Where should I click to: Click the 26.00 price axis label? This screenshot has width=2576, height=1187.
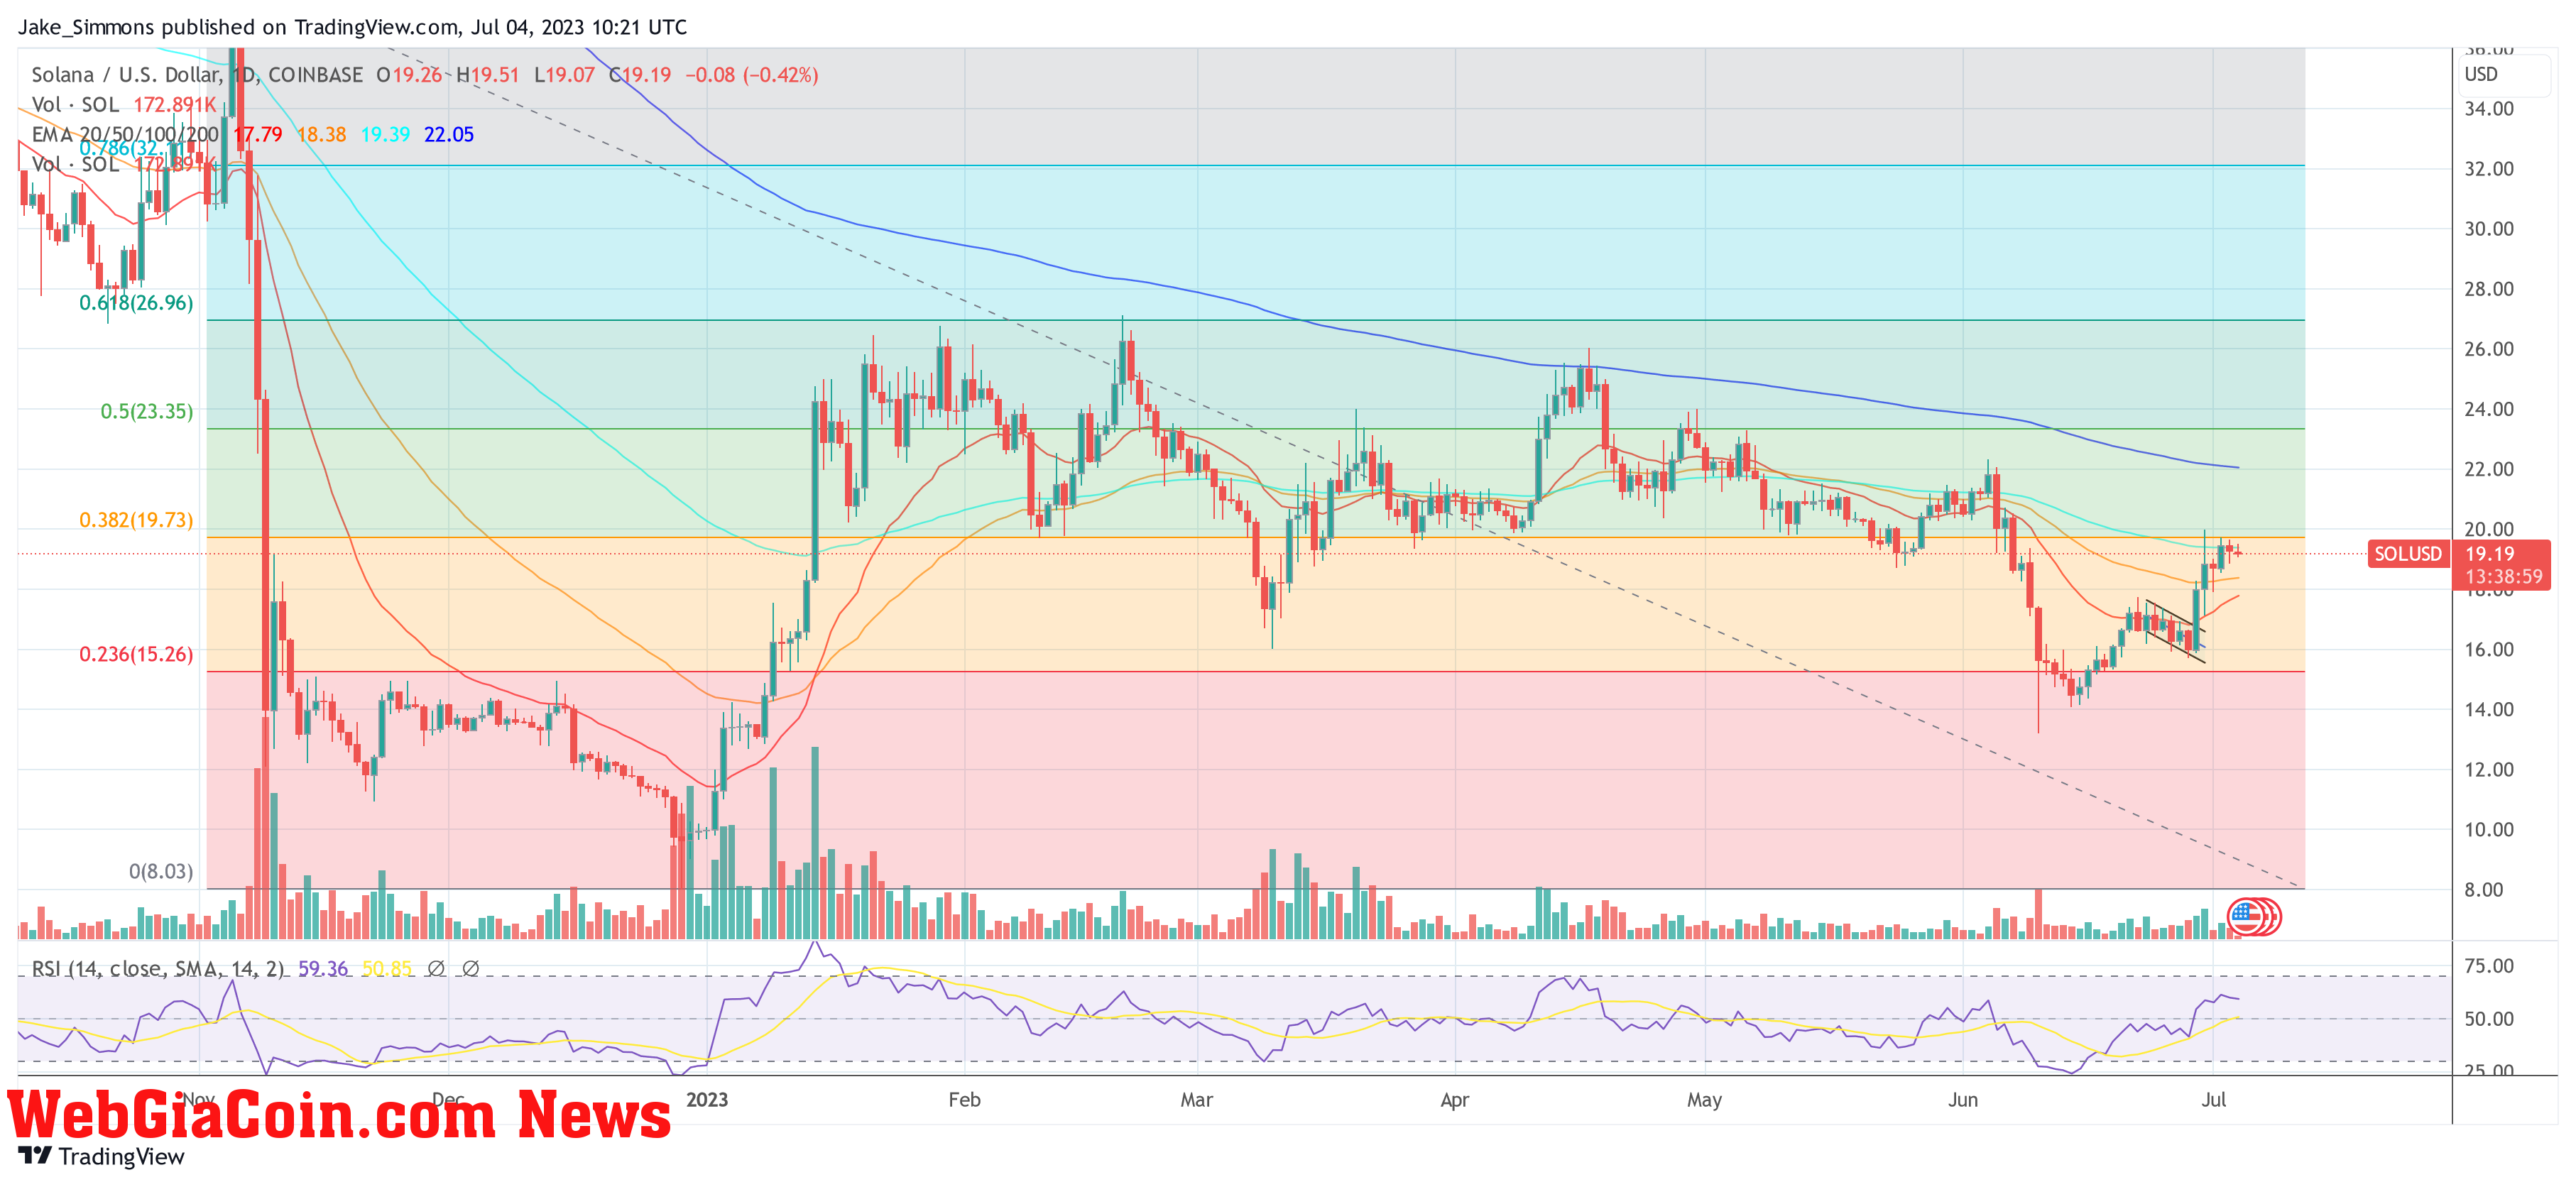point(2489,349)
